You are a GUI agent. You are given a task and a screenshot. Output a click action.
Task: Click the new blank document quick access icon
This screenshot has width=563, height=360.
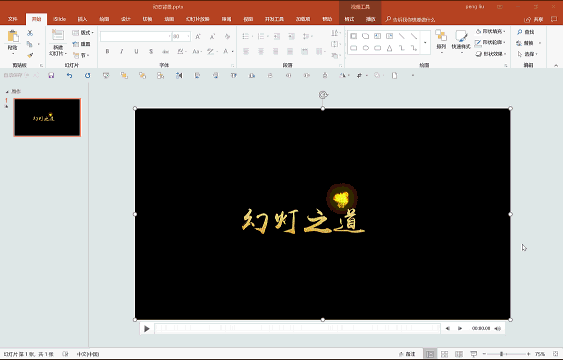[x=394, y=75]
